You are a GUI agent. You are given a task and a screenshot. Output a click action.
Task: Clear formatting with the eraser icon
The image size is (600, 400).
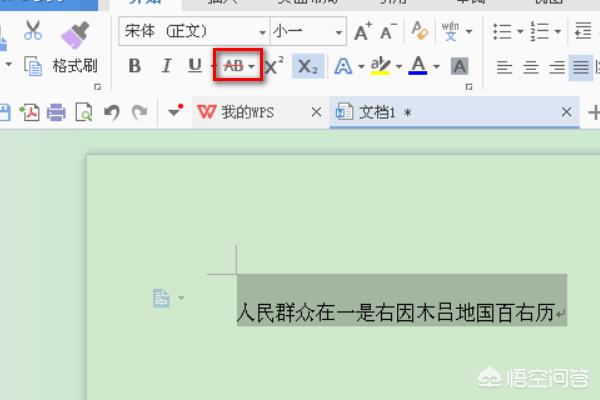(x=419, y=31)
